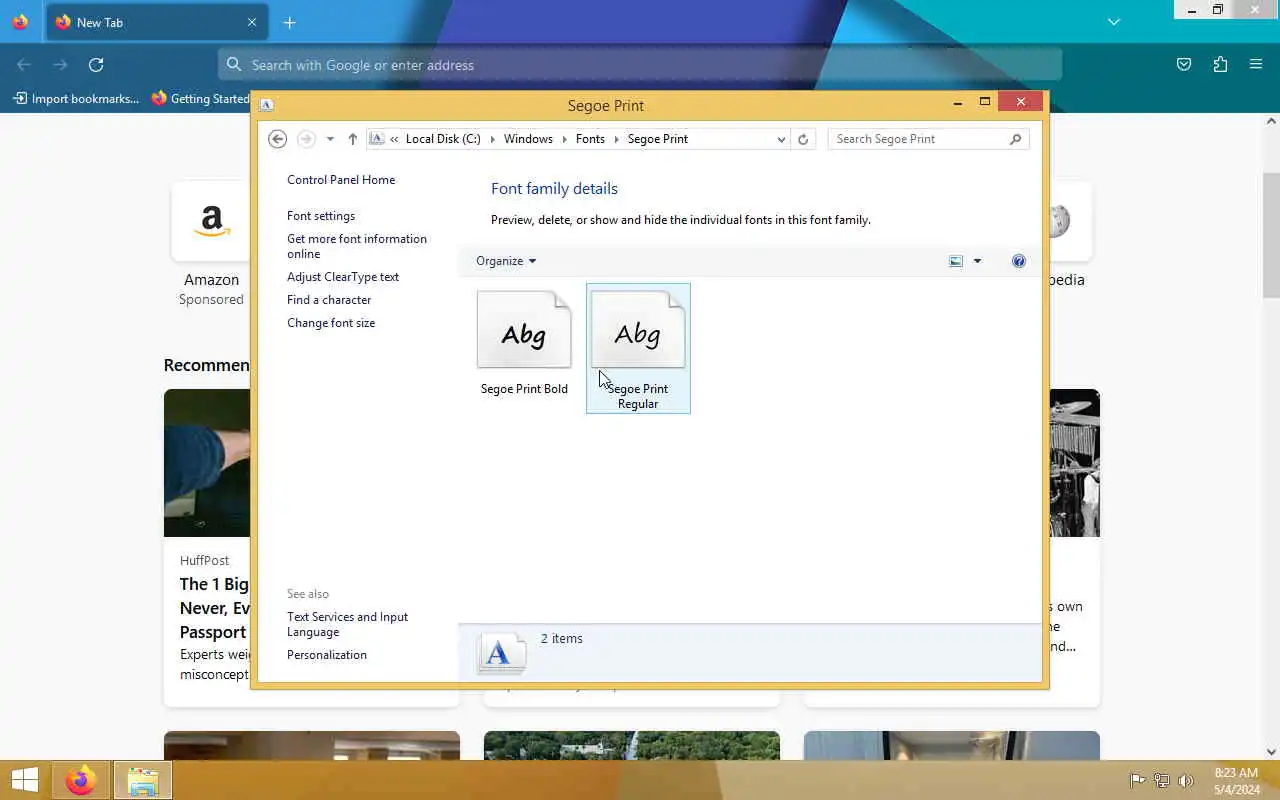This screenshot has width=1280, height=800.
Task: Open the network tray icon
Action: [x=1161, y=781]
